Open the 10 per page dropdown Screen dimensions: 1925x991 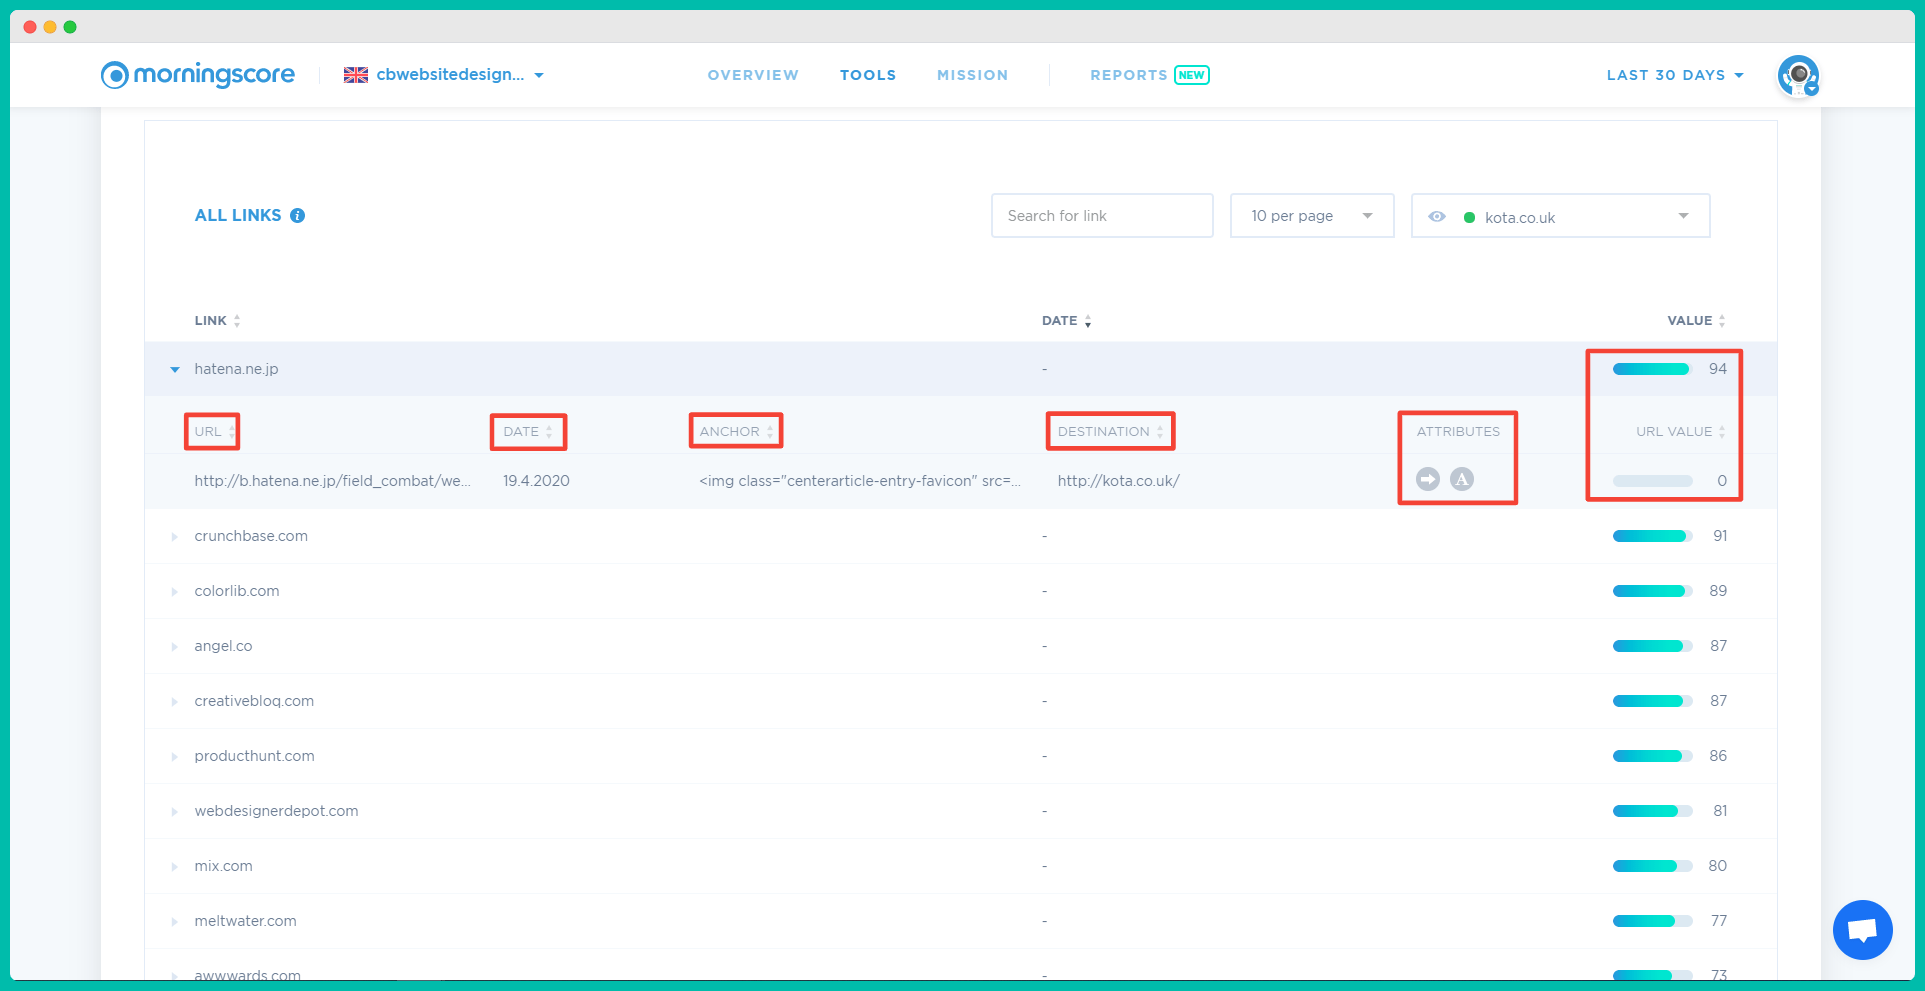(1312, 216)
